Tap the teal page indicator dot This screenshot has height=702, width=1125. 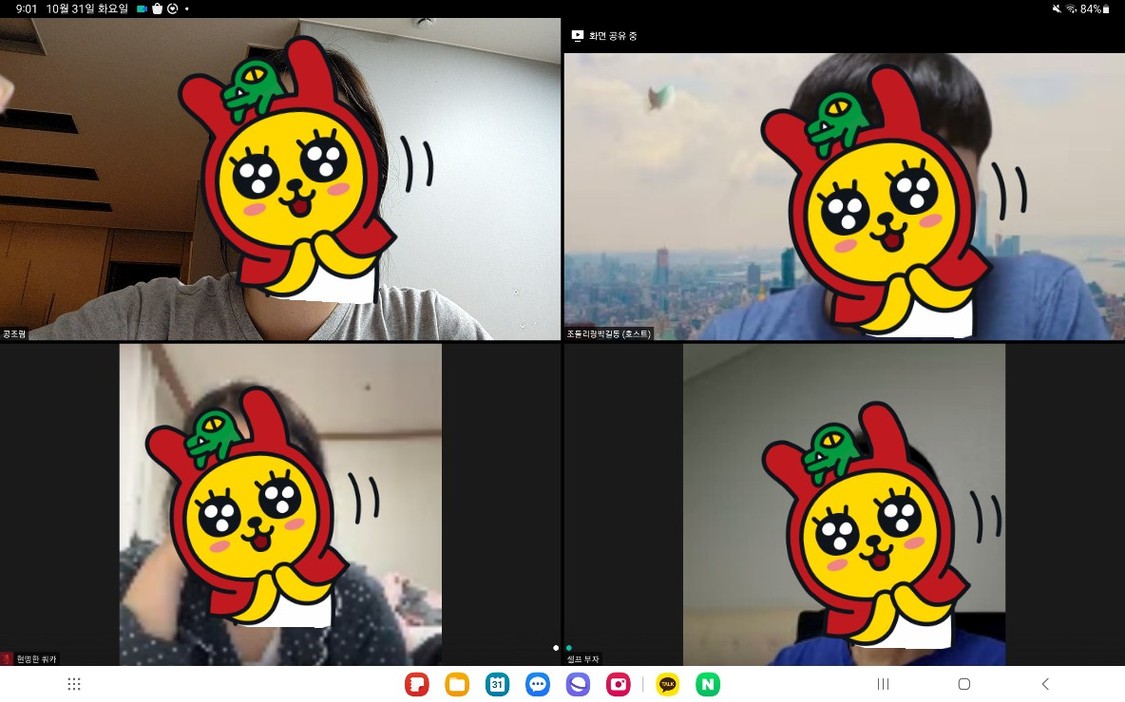569,647
